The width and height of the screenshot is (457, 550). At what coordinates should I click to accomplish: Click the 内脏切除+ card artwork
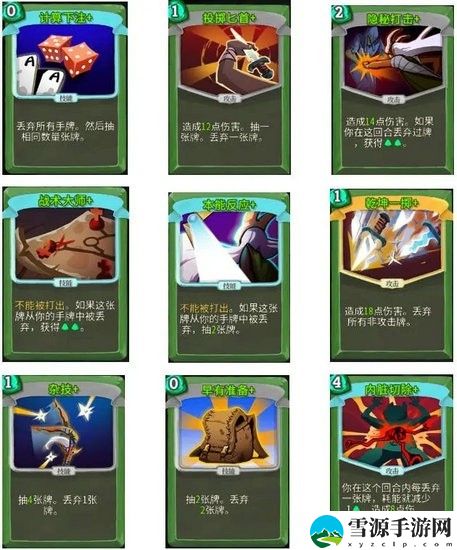pos(392,431)
